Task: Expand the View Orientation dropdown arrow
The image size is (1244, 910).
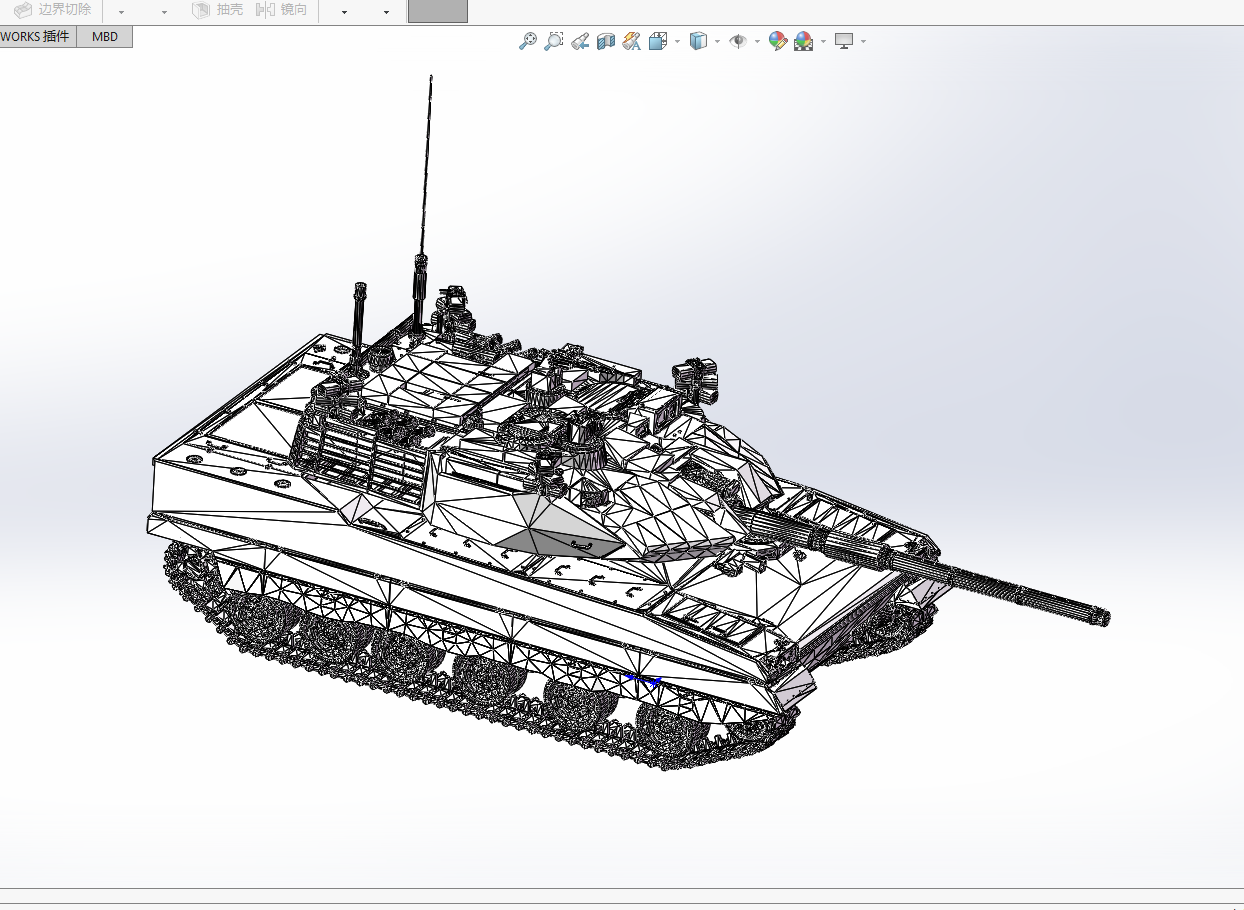Action: [x=678, y=42]
